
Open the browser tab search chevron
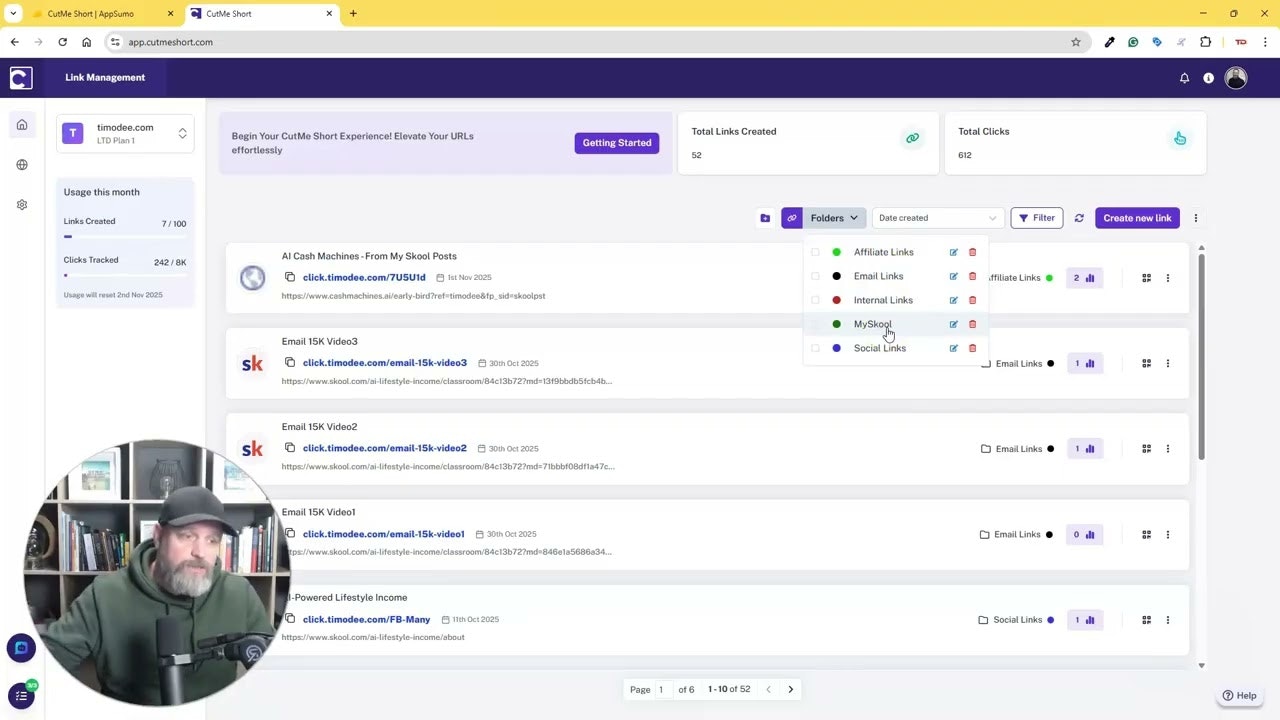click(12, 14)
